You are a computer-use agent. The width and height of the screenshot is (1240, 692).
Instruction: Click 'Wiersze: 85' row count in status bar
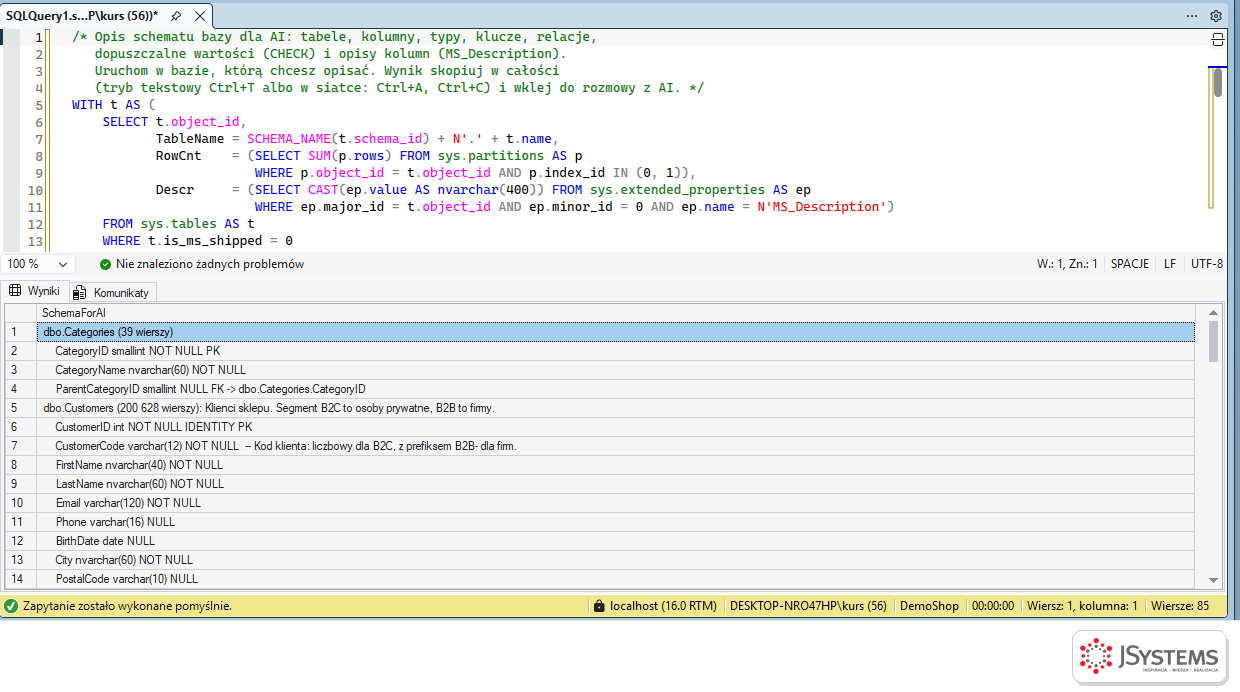(1180, 606)
